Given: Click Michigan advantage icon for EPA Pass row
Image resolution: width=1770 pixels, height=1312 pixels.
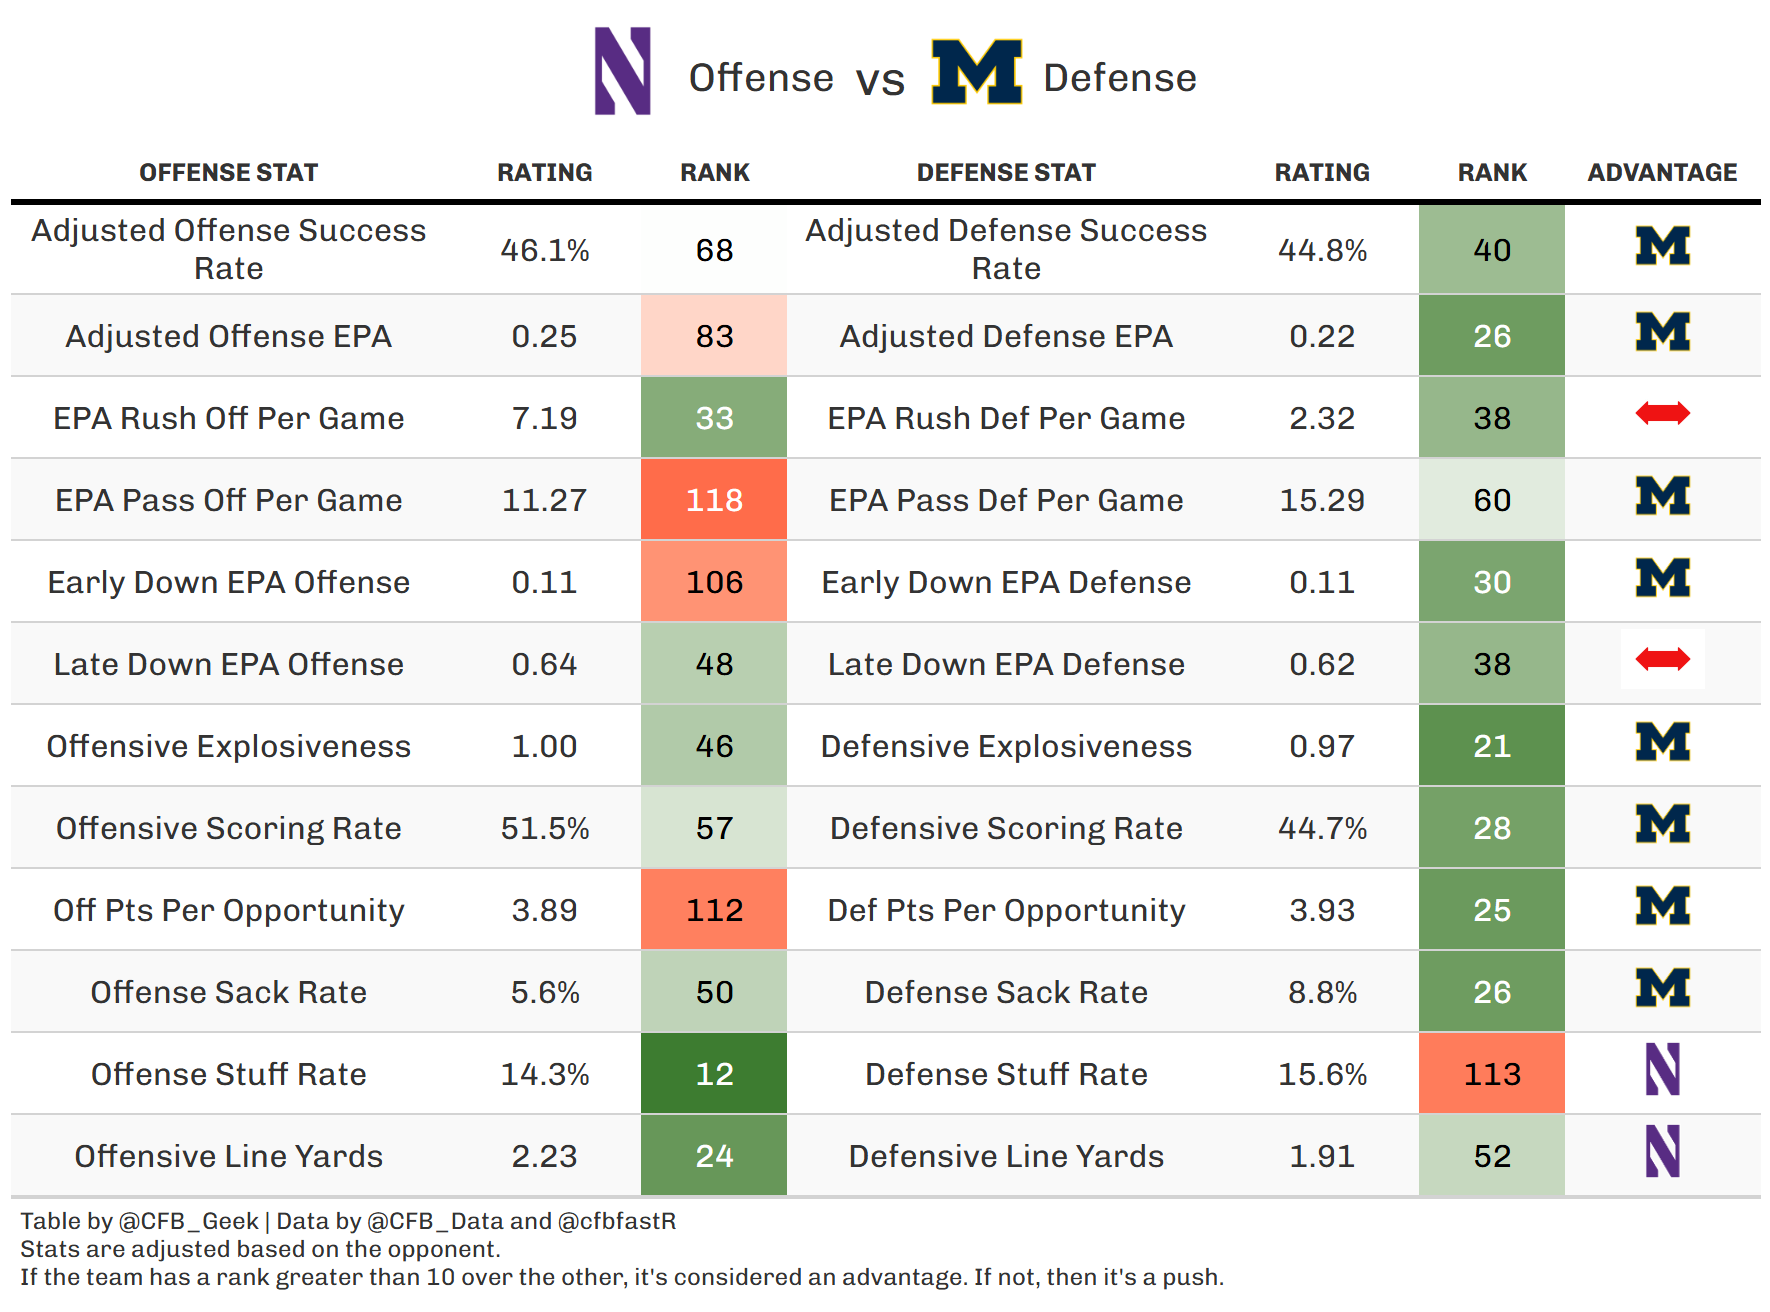Looking at the screenshot, I should (x=1662, y=496).
